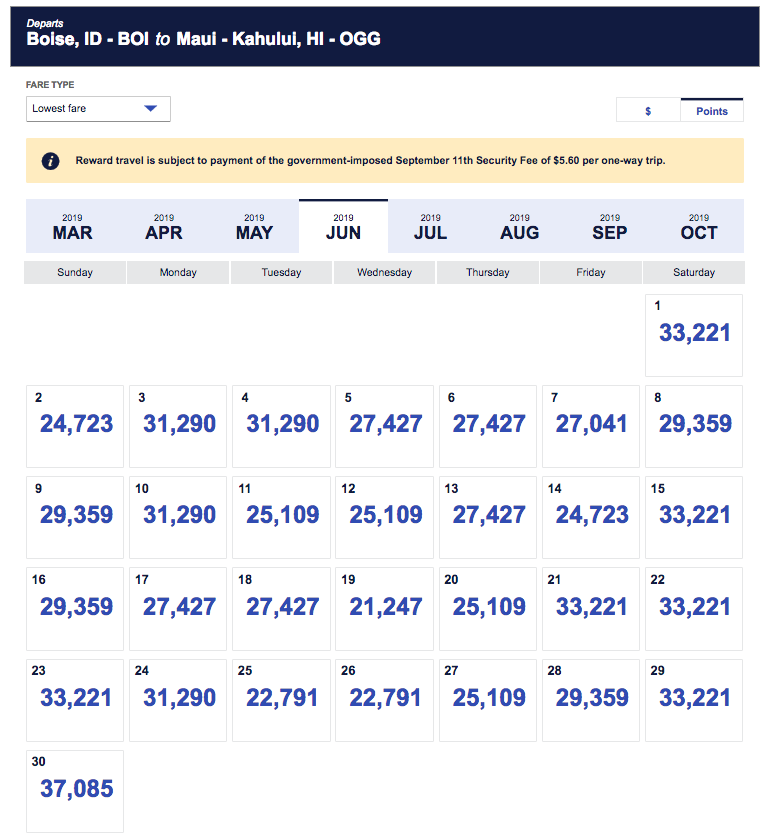Pick June 14 fare of 24,723 points
Viewport: 770px width, 840px height.
pyautogui.click(x=591, y=516)
